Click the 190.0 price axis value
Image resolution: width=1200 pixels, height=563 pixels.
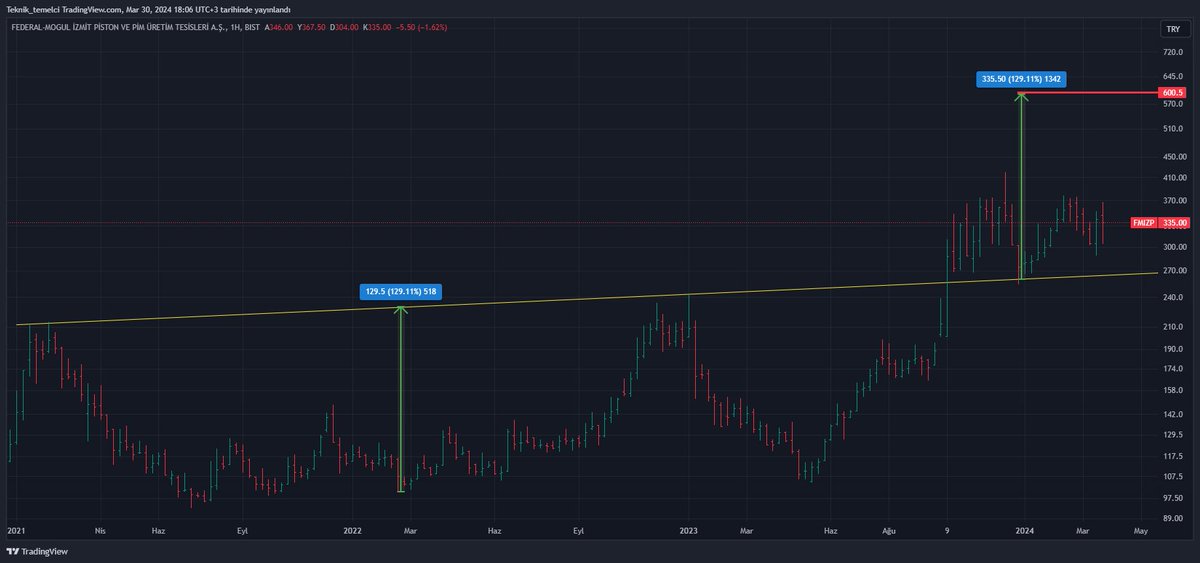[x=1173, y=349]
